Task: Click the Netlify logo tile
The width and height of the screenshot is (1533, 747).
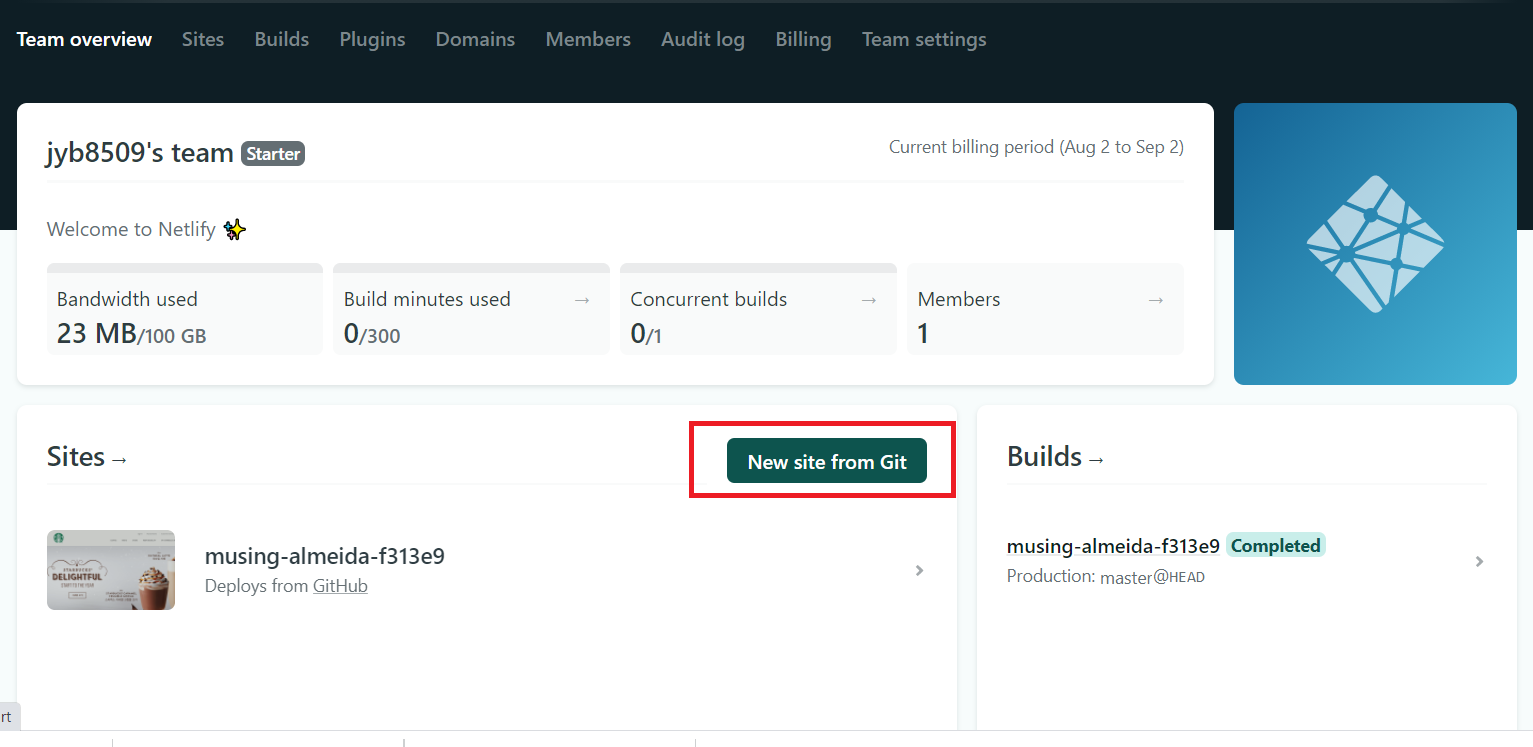Action: (1375, 244)
